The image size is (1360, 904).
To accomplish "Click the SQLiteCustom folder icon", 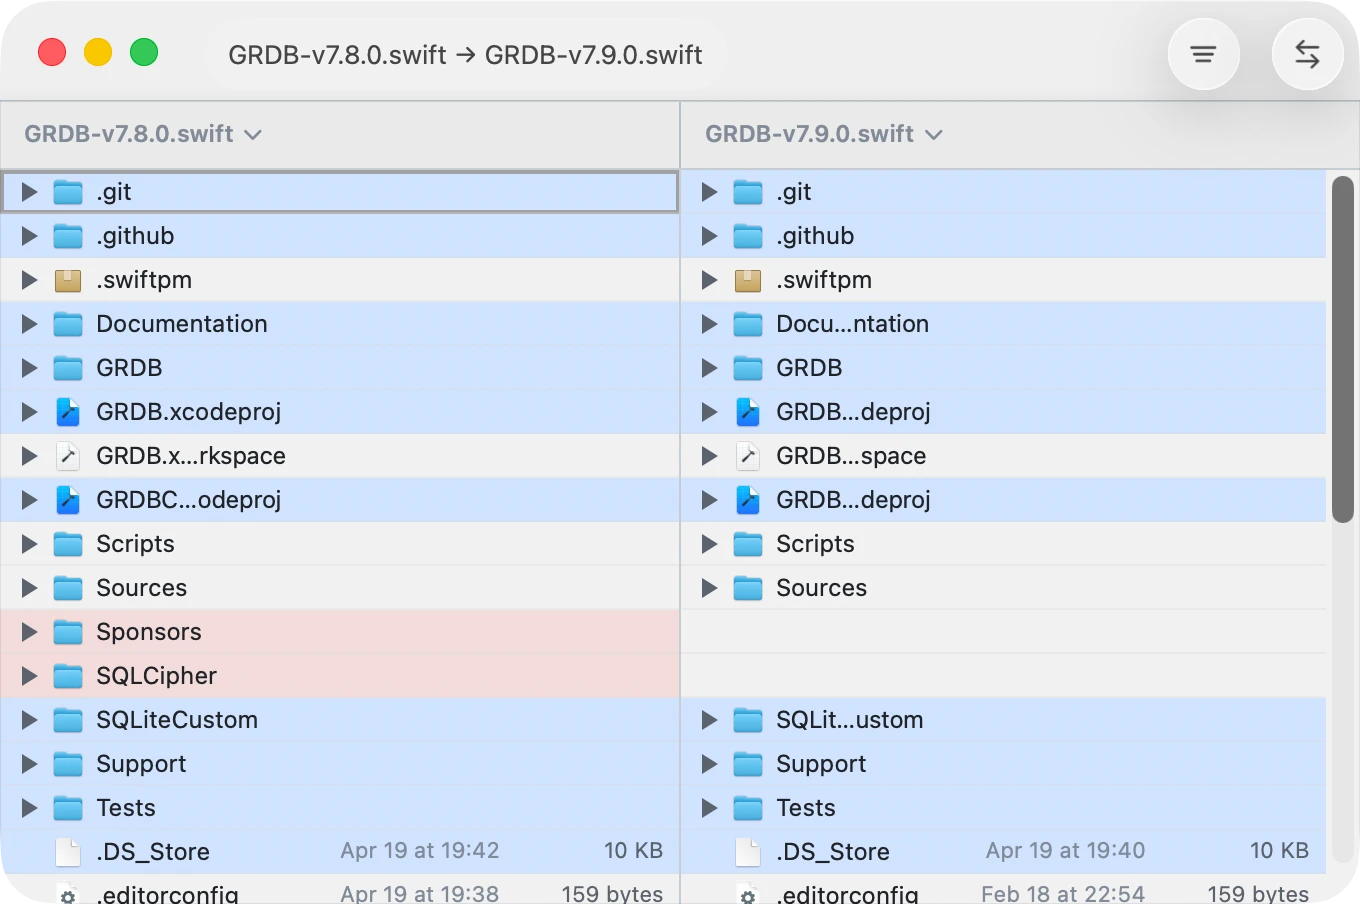I will coord(68,720).
